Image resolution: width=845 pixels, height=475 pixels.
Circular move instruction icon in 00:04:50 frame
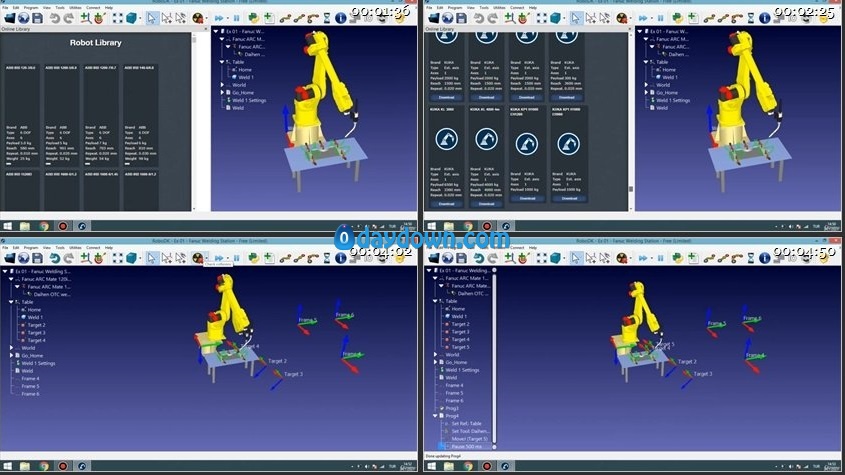coord(737,258)
